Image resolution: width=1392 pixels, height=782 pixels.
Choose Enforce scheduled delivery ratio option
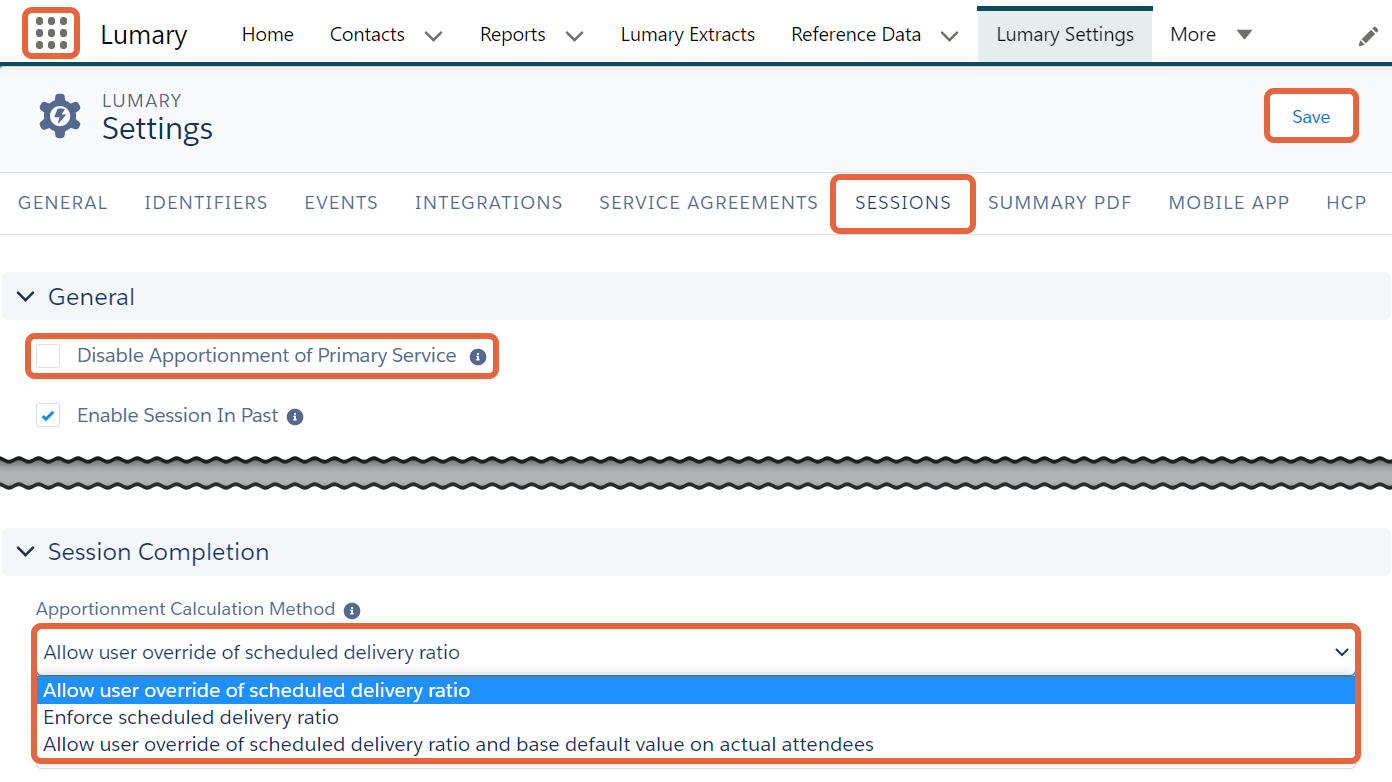pos(696,718)
